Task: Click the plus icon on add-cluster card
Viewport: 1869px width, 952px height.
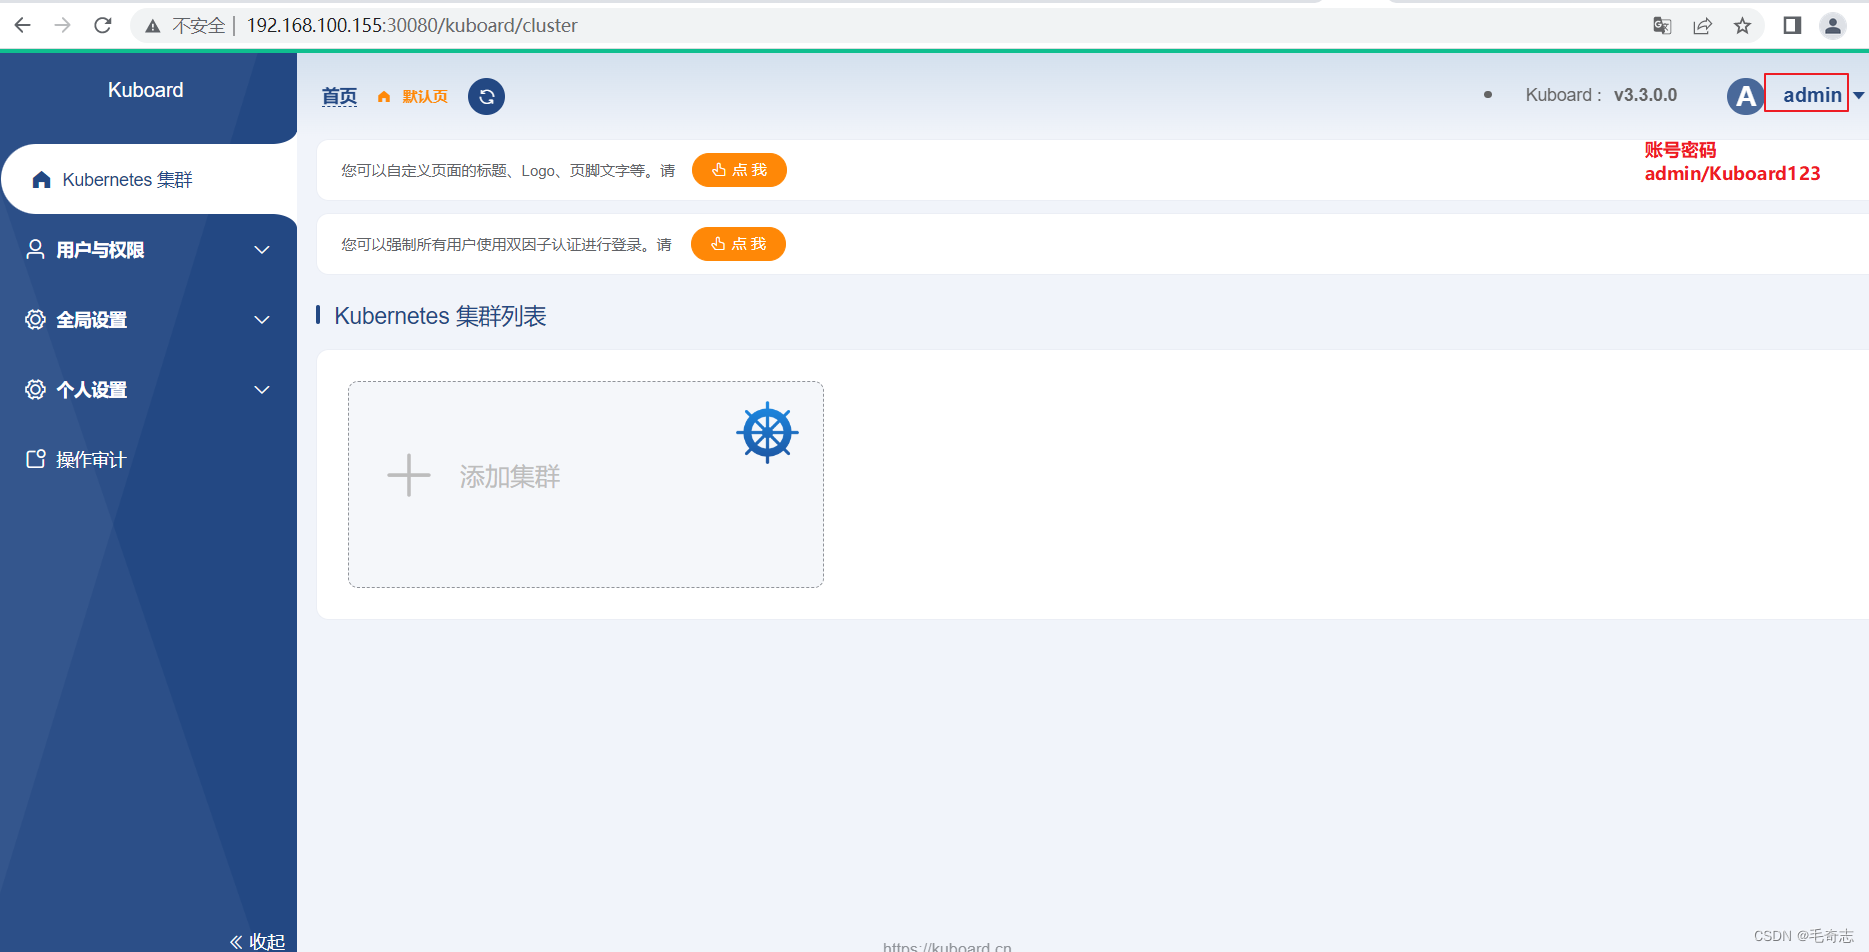Action: click(409, 476)
